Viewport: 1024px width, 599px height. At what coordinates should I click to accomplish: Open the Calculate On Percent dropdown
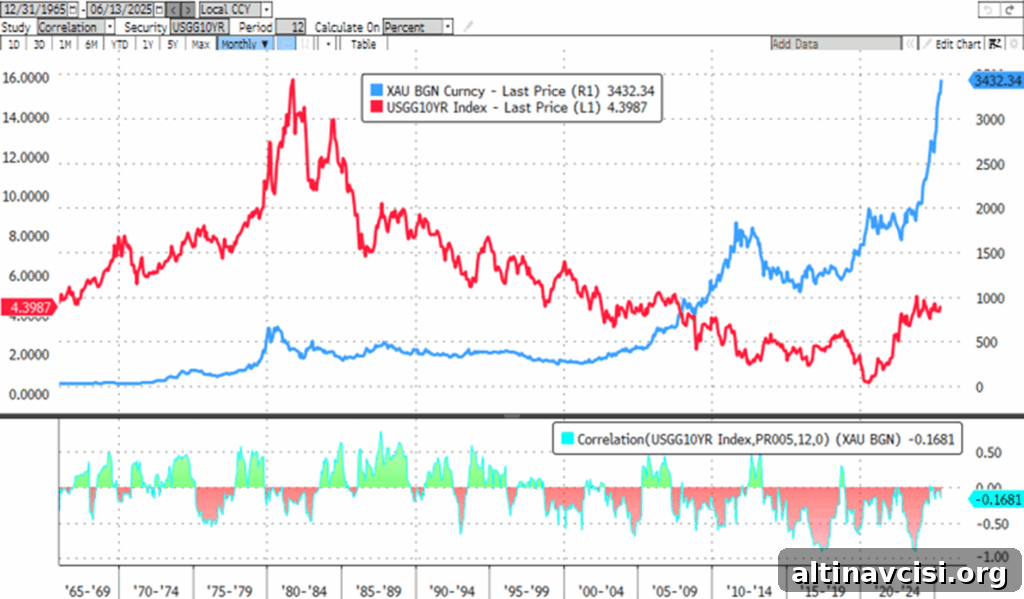[447, 27]
